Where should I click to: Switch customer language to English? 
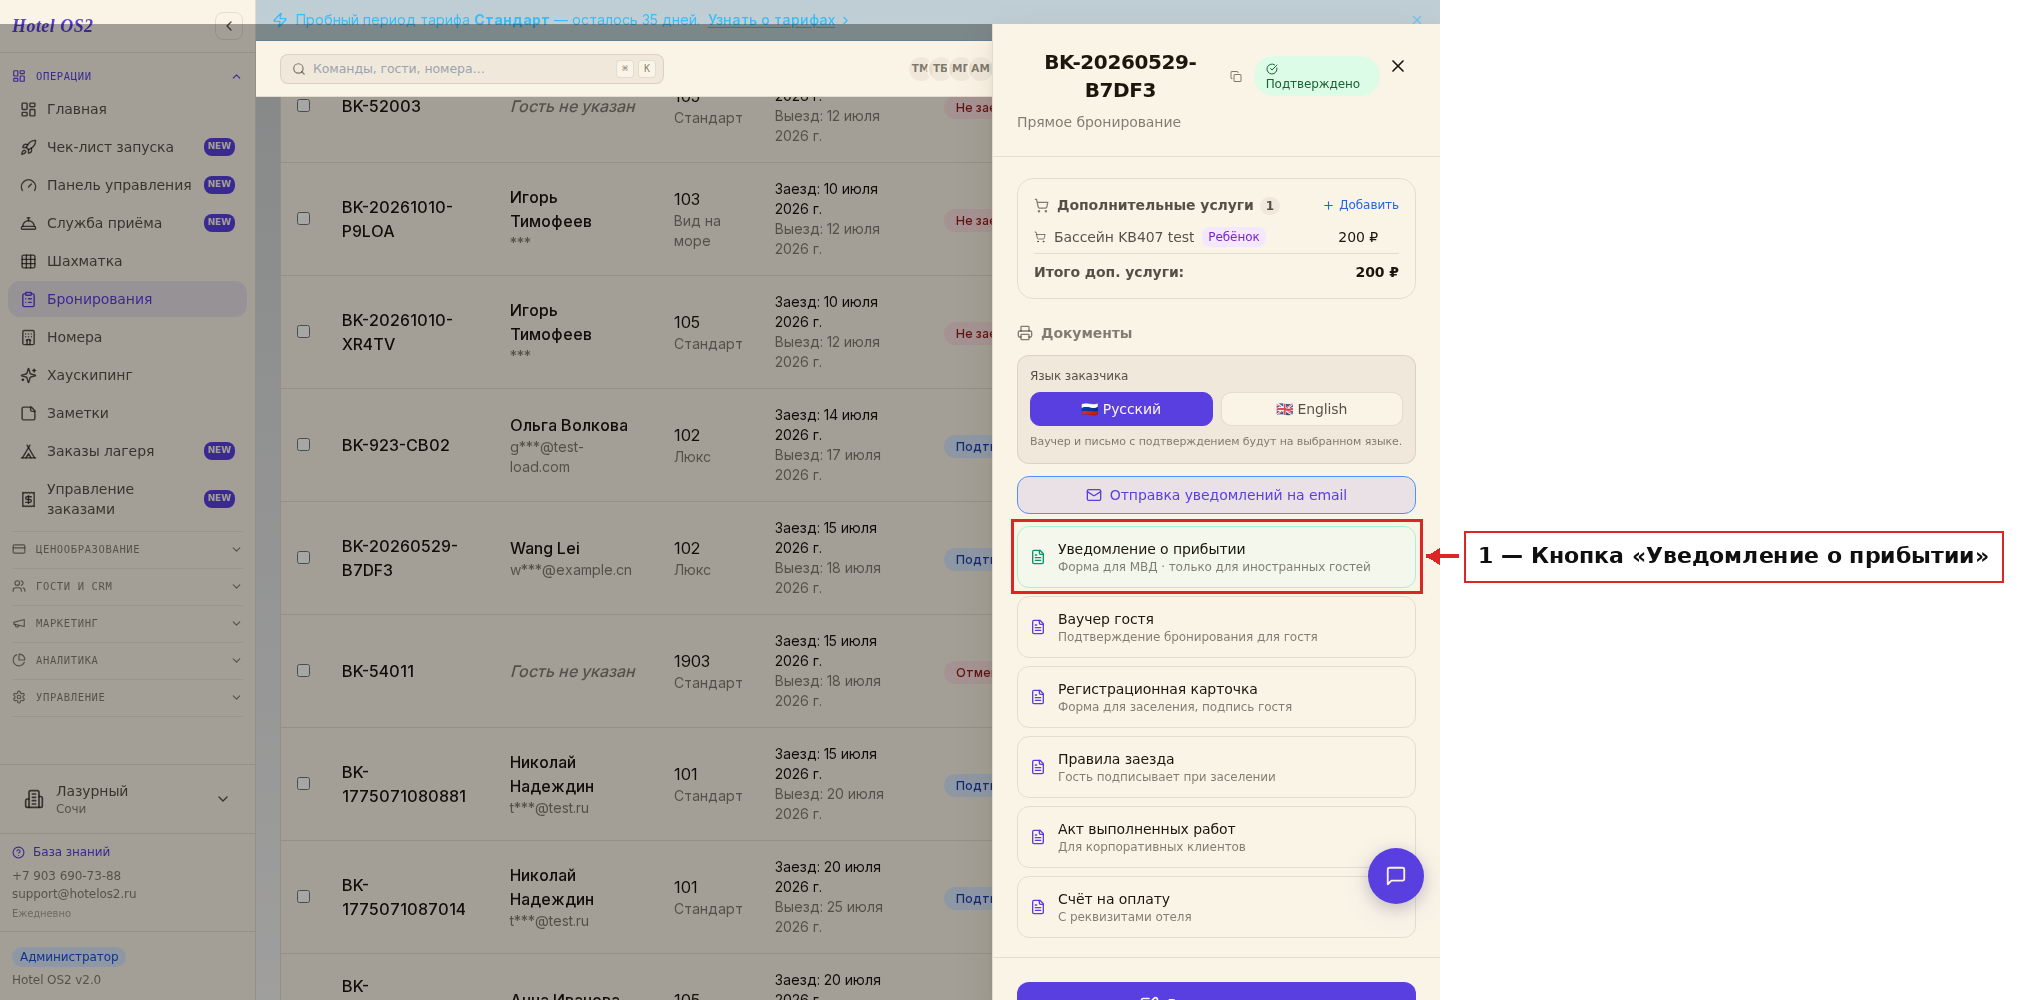tap(1311, 409)
